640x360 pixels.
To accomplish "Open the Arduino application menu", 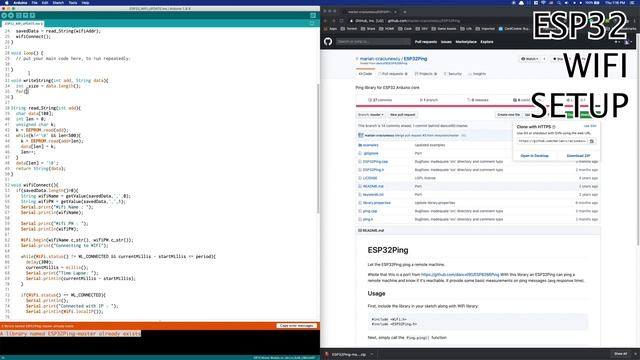I will 20,2.
